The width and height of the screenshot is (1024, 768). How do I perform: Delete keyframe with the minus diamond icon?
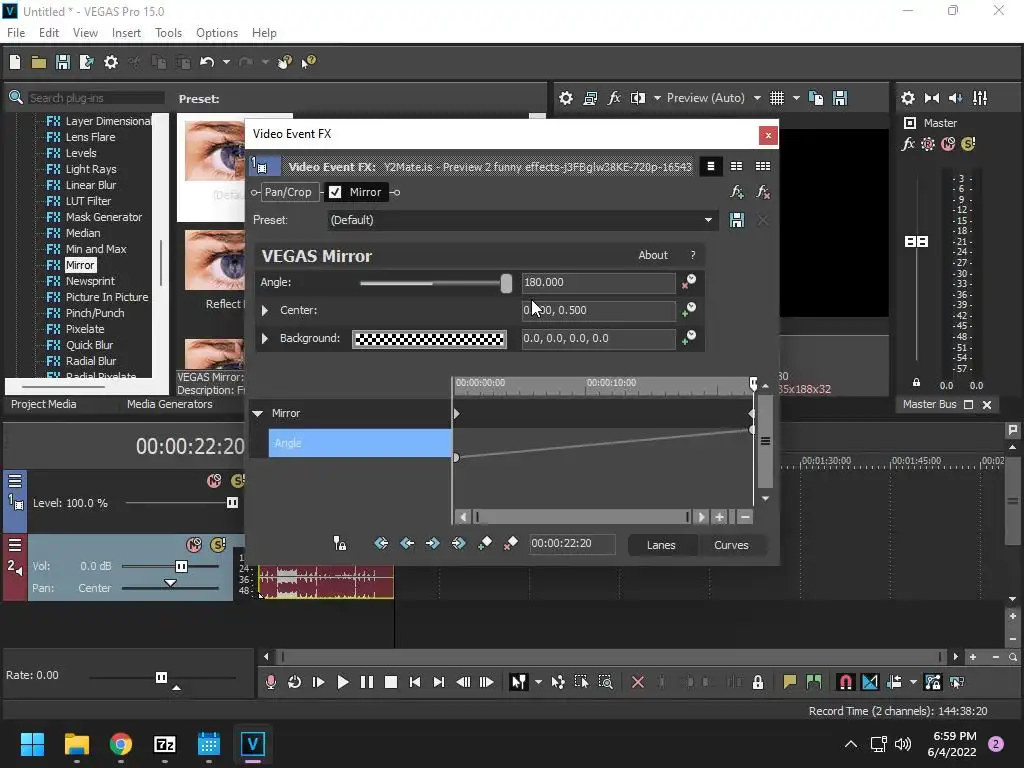tap(511, 543)
